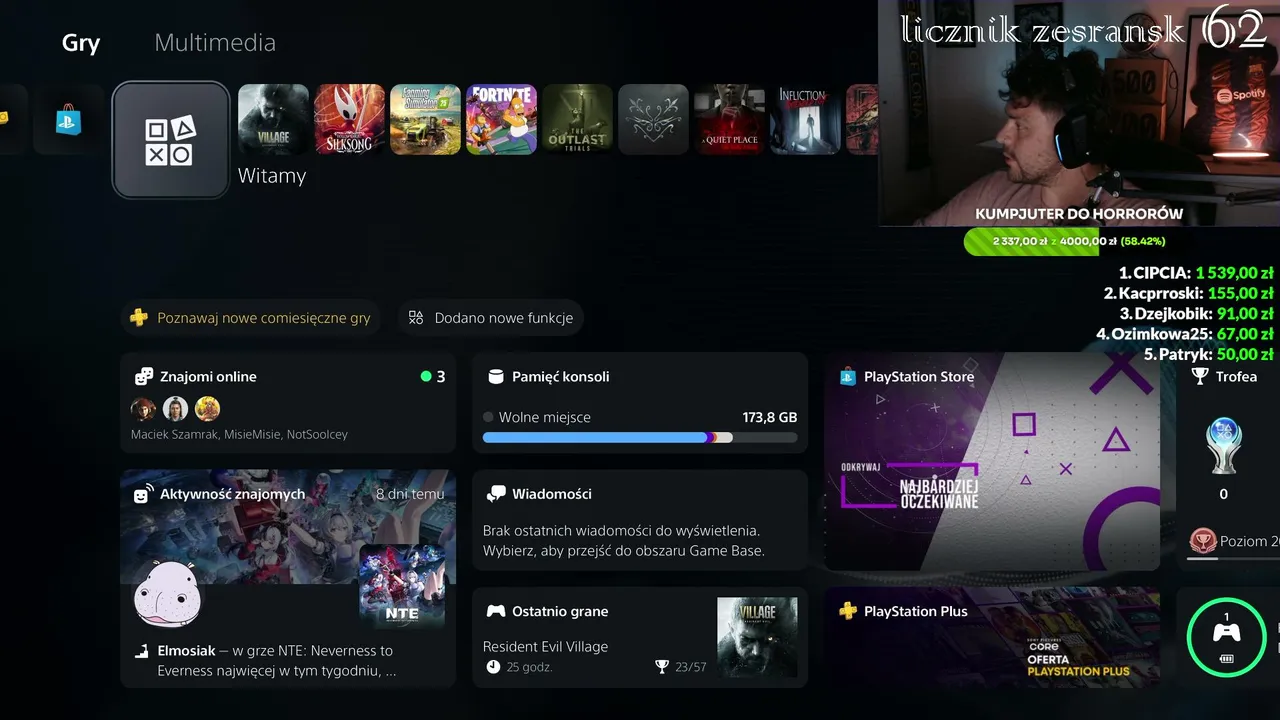The width and height of the screenshot is (1280, 720).
Task: Click the friend names Maciek Szamrak, MisieMisie, NotSoolcey
Action: (239, 435)
